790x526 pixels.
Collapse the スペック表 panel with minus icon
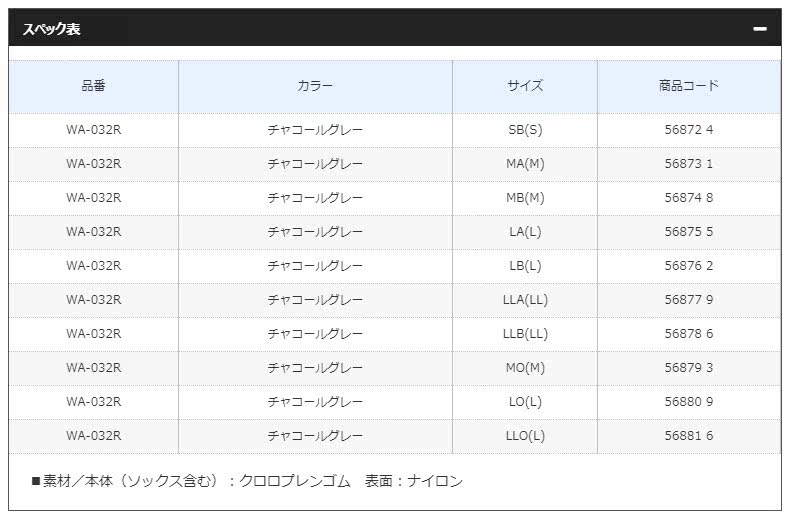pos(760,29)
